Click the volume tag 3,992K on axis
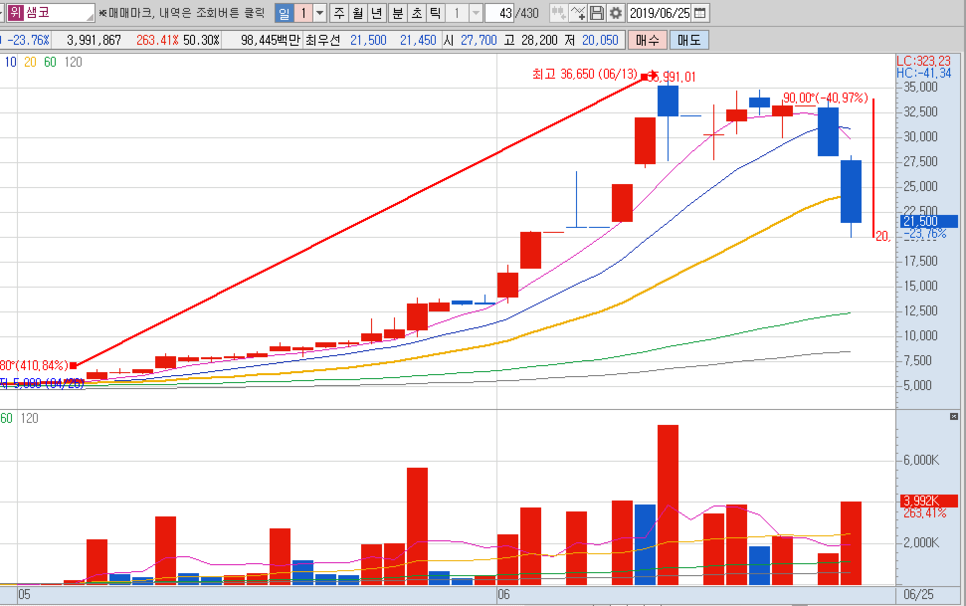This screenshot has width=966, height=606. coord(929,501)
